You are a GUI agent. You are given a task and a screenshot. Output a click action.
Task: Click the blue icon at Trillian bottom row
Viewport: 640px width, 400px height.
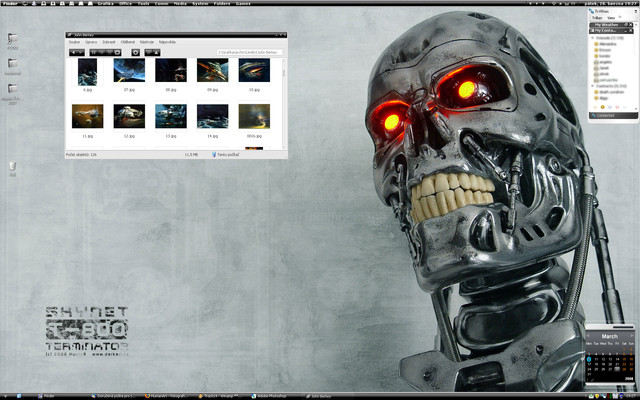[x=610, y=107]
